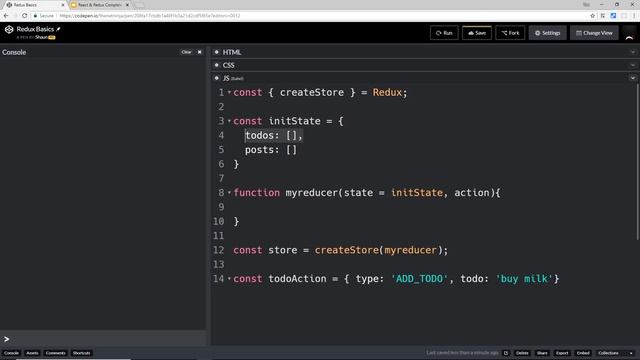The image size is (640, 360).
Task: Clear the console output
Action: 186,52
